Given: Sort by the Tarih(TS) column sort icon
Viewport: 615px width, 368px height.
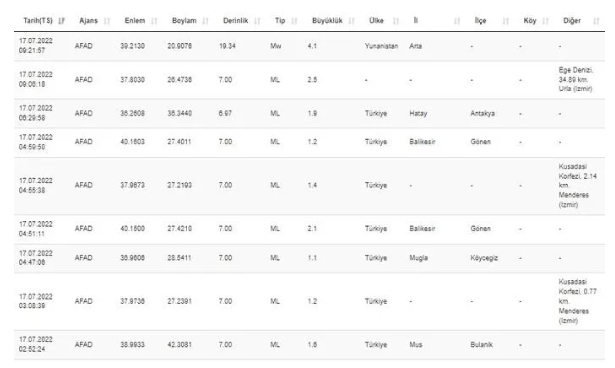Looking at the screenshot, I should click(x=61, y=21).
